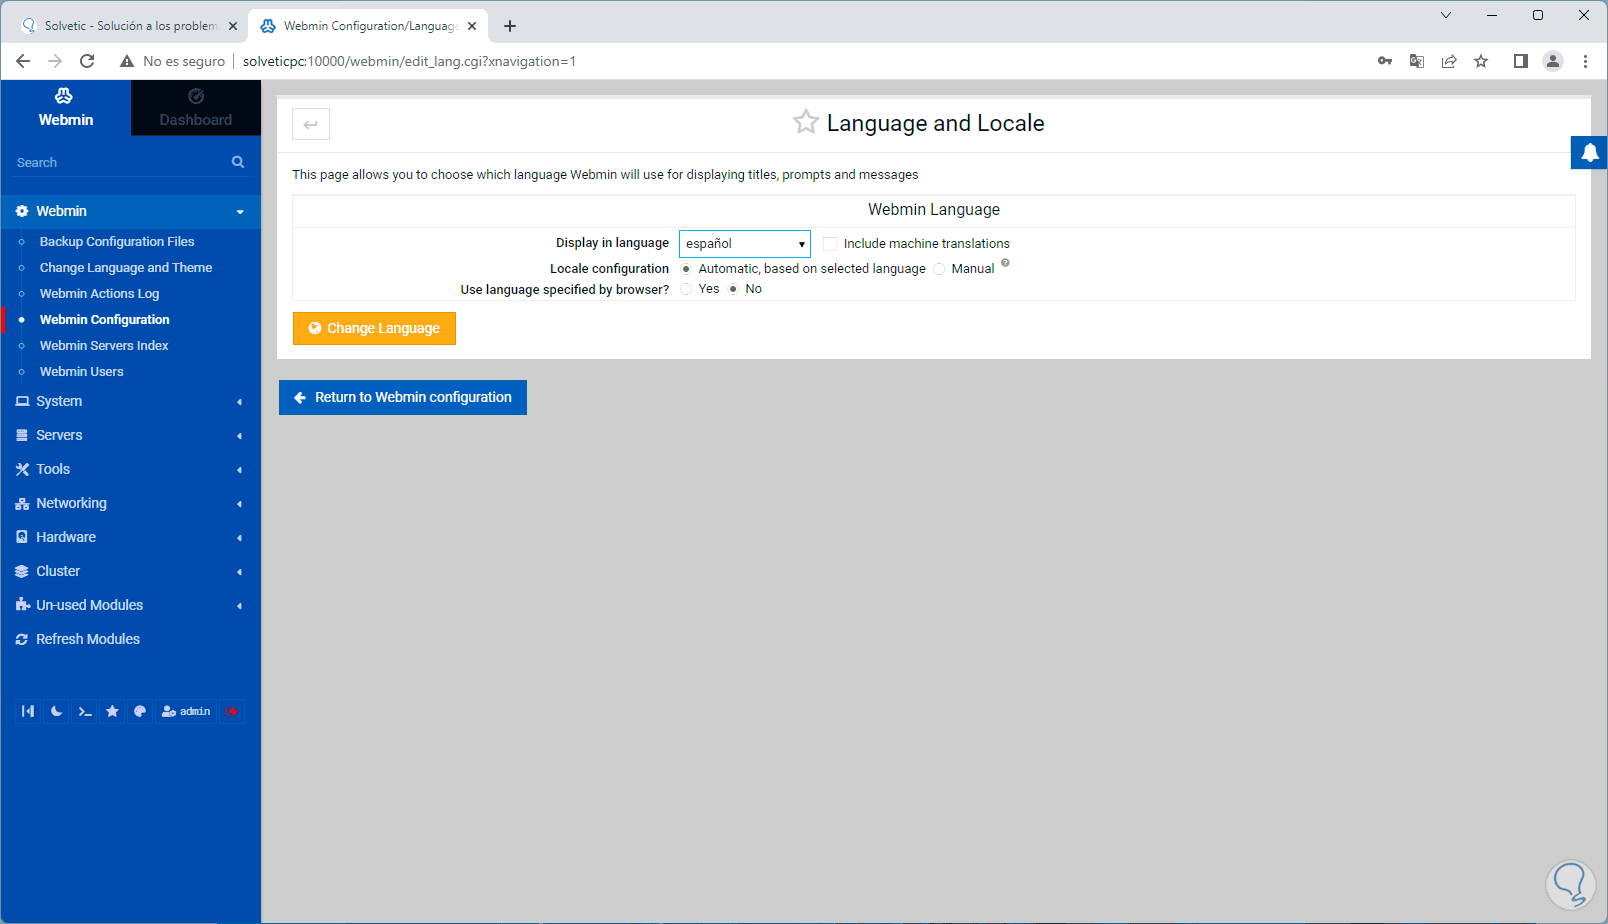Expand the System sidebar section

[130, 401]
